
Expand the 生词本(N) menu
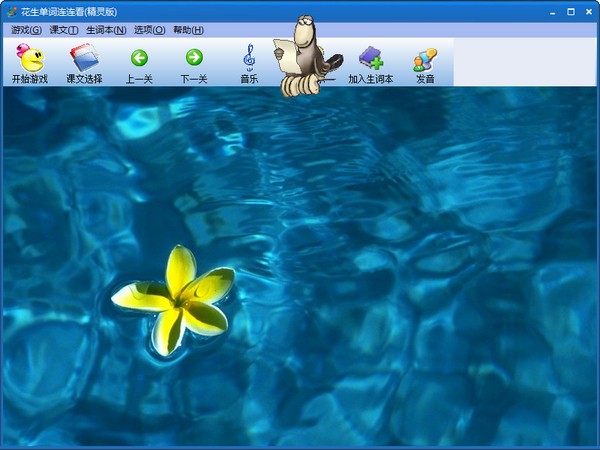tap(105, 30)
